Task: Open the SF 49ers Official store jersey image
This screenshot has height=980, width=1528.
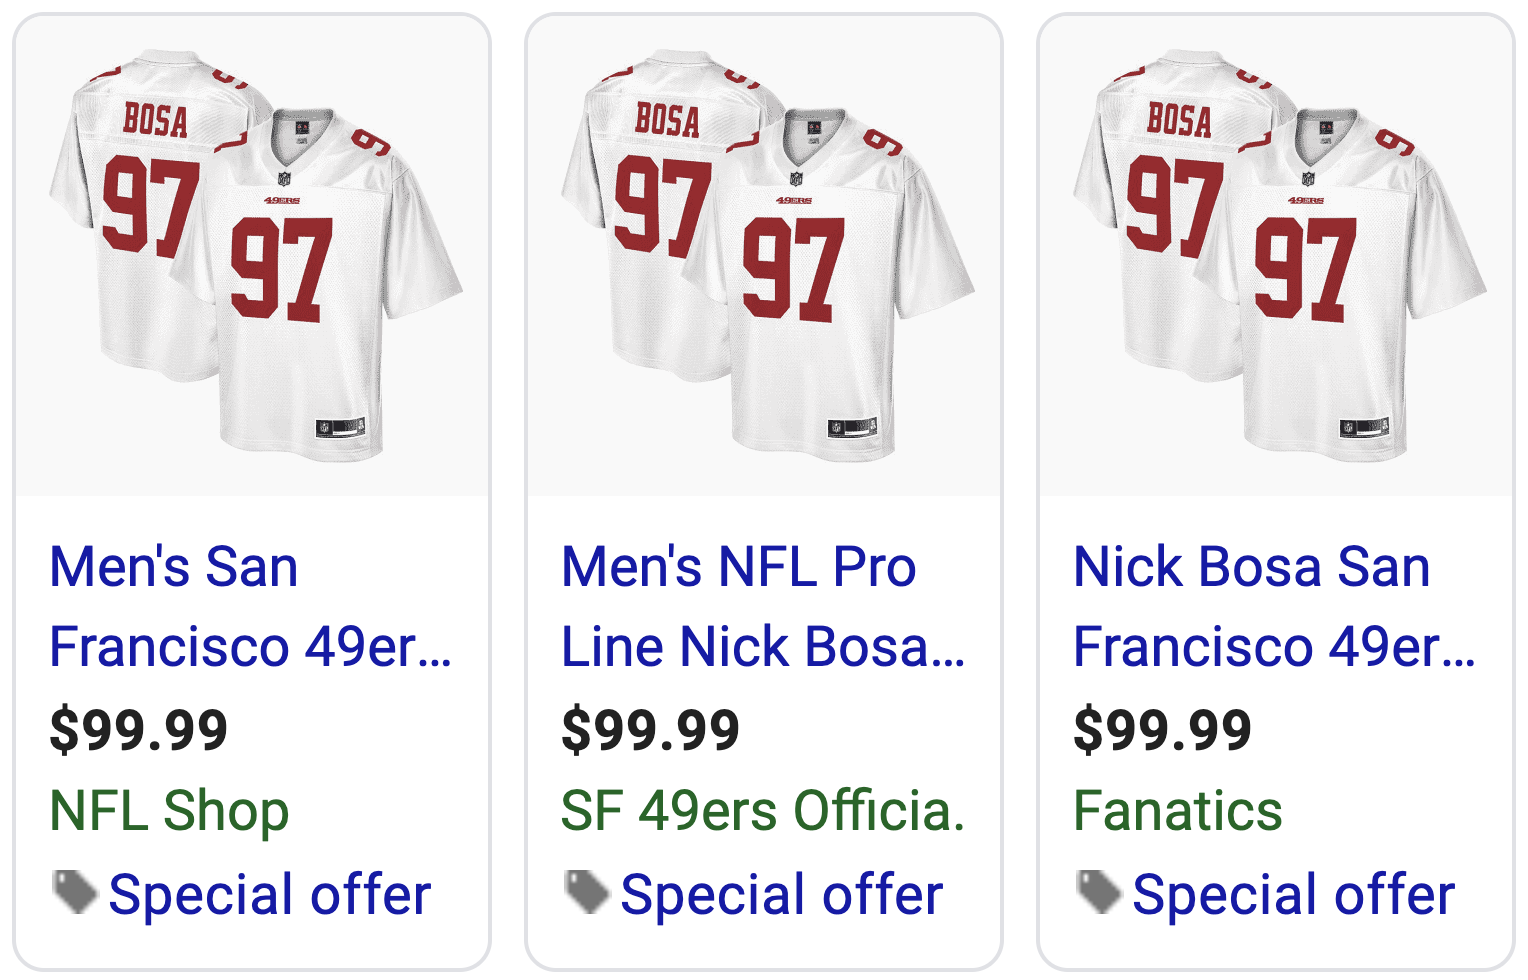Action: pyautogui.click(x=764, y=256)
